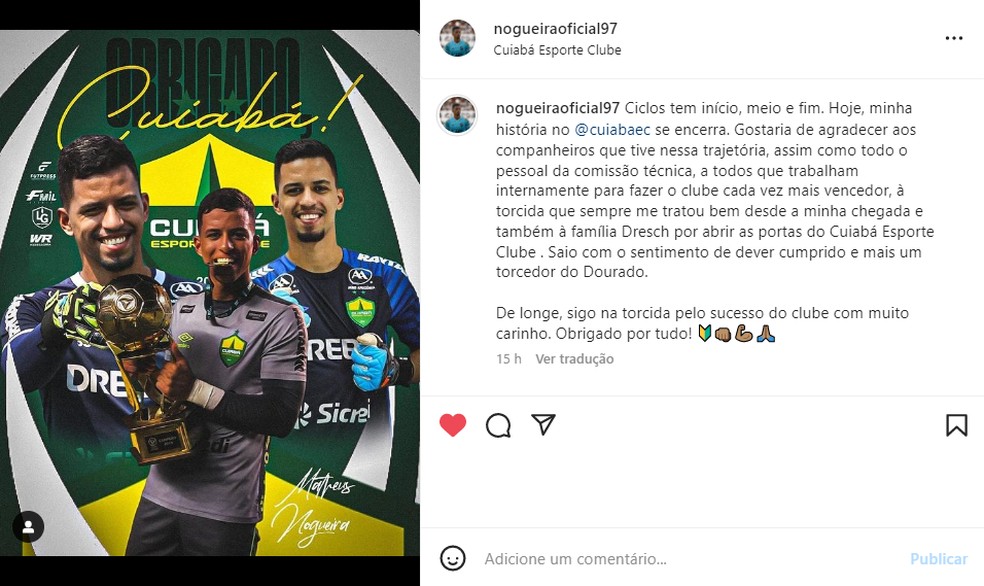Image resolution: width=984 pixels, height=586 pixels.
Task: Click the 15 h timestamp
Action: pos(509,359)
